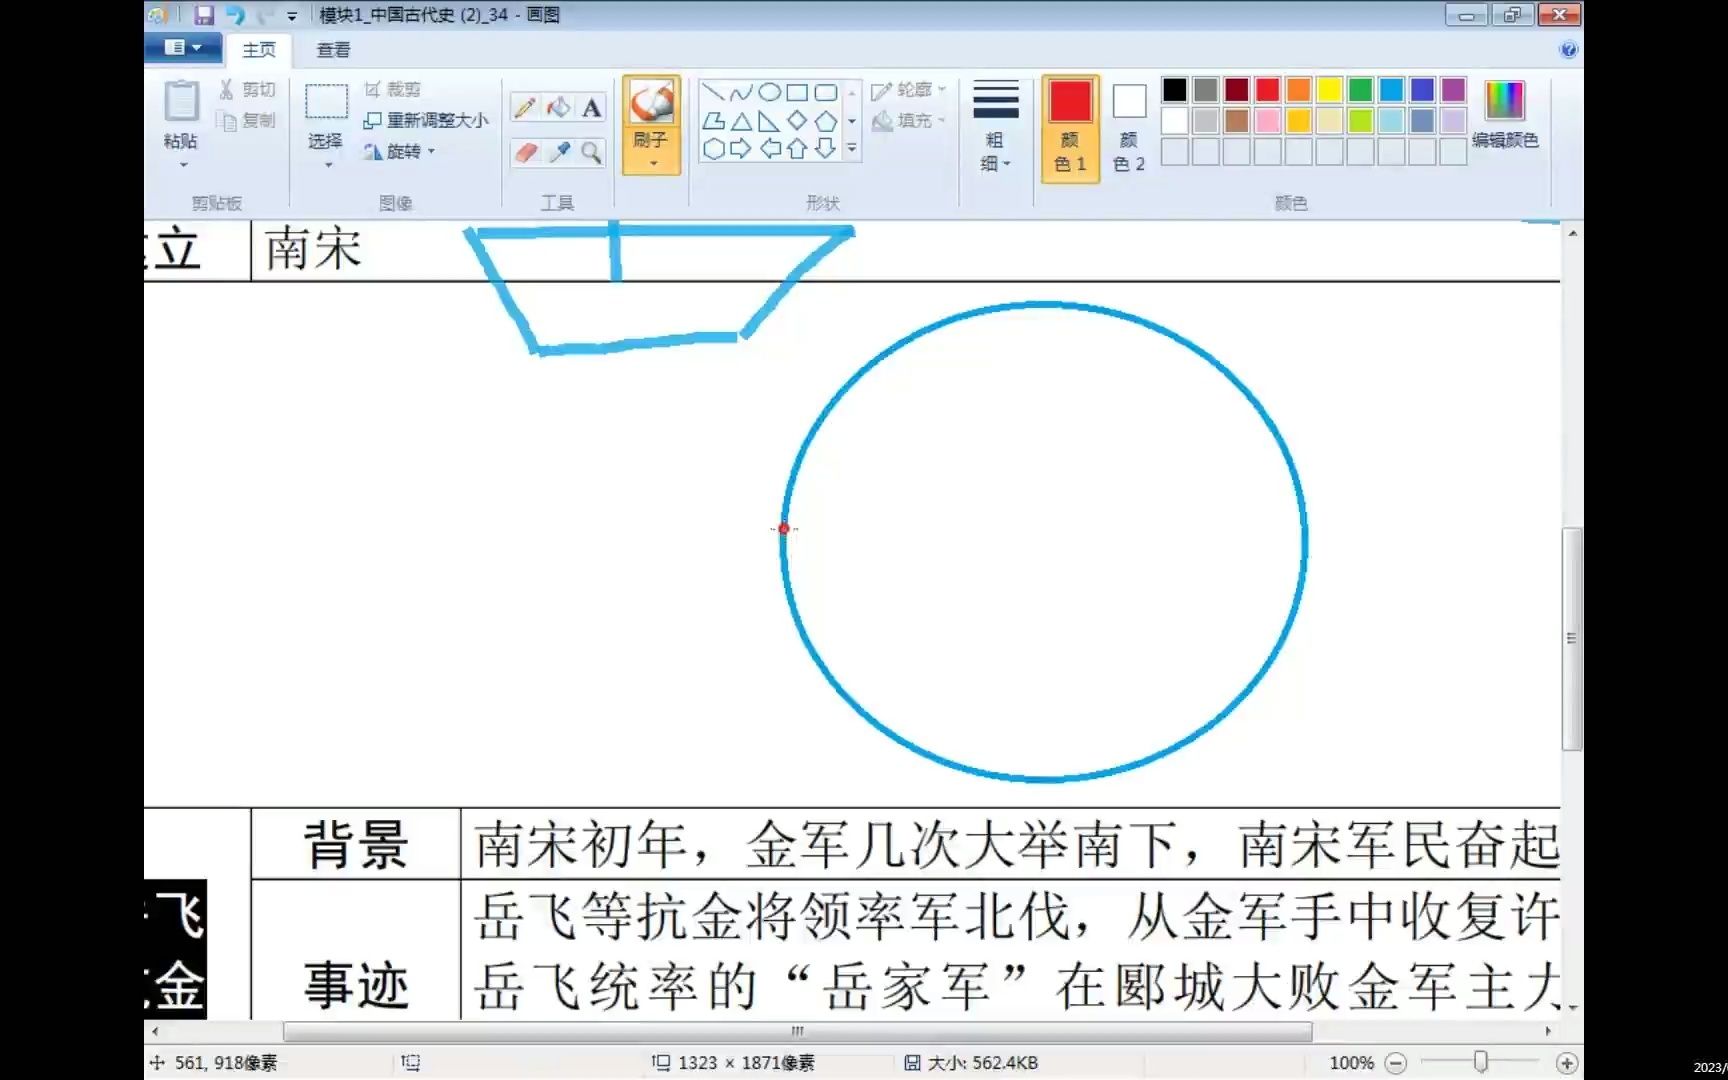Open the Paste (粘贴) dropdown arrow
Image resolution: width=1728 pixels, height=1080 pixels.
(183, 164)
